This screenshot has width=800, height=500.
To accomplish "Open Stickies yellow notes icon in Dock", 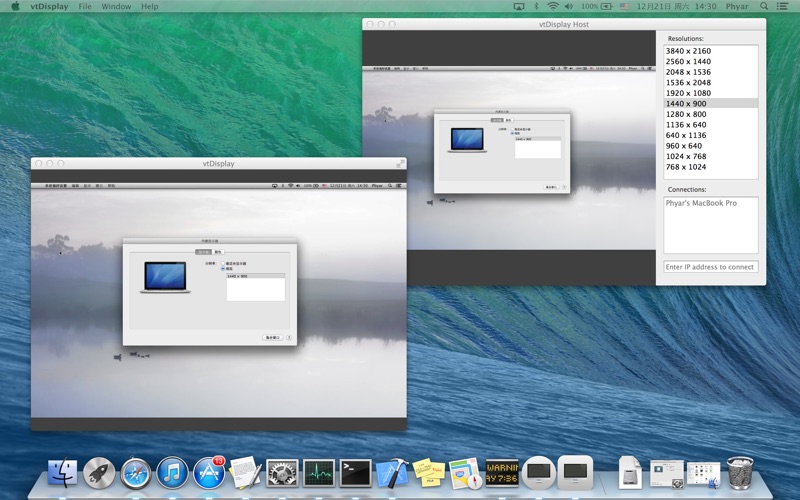I will click(x=429, y=473).
